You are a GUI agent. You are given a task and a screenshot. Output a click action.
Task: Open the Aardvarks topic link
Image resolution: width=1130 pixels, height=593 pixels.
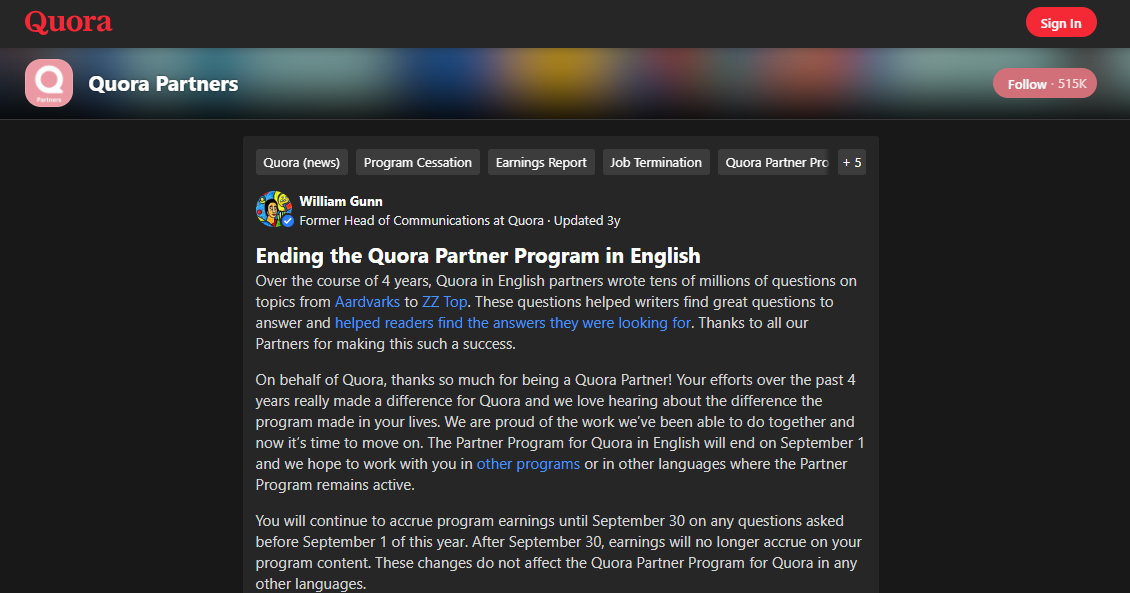click(367, 302)
